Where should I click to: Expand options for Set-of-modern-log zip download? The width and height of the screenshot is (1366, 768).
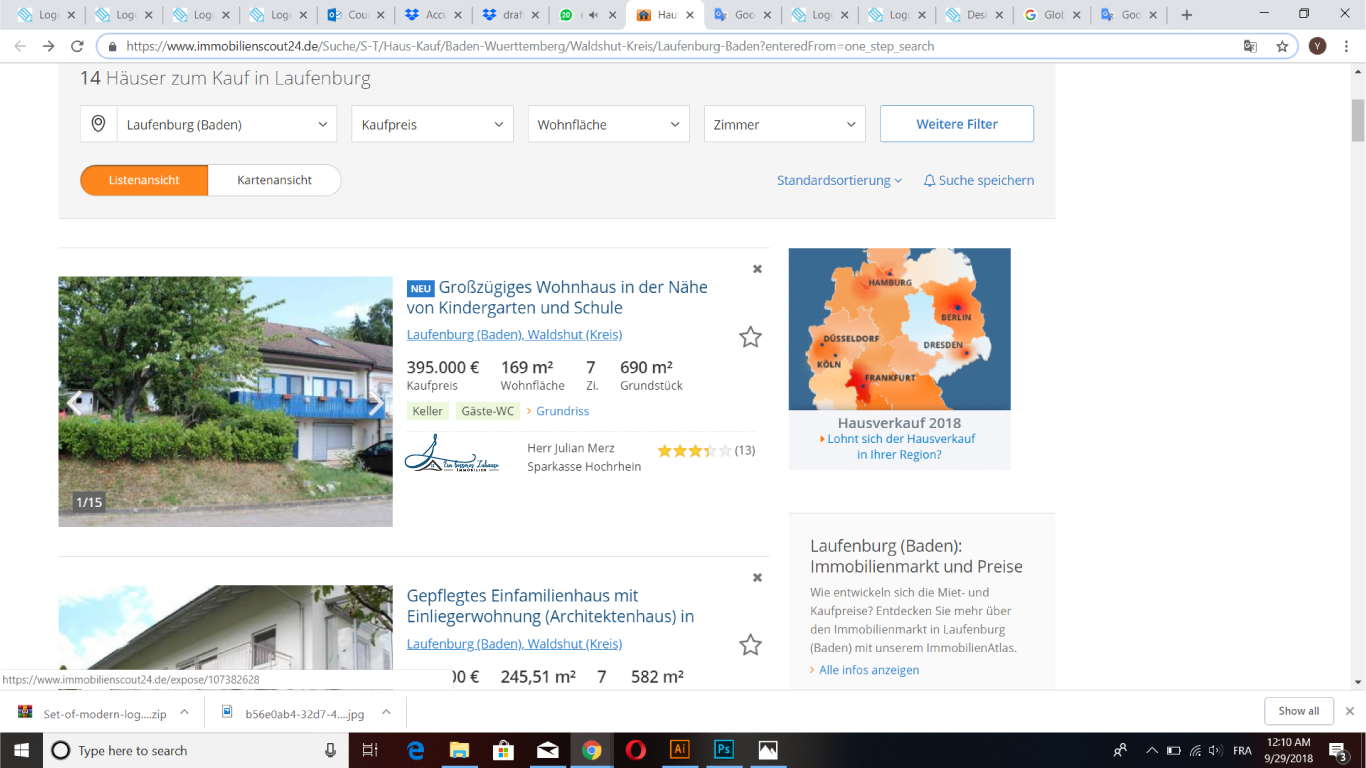pos(184,713)
